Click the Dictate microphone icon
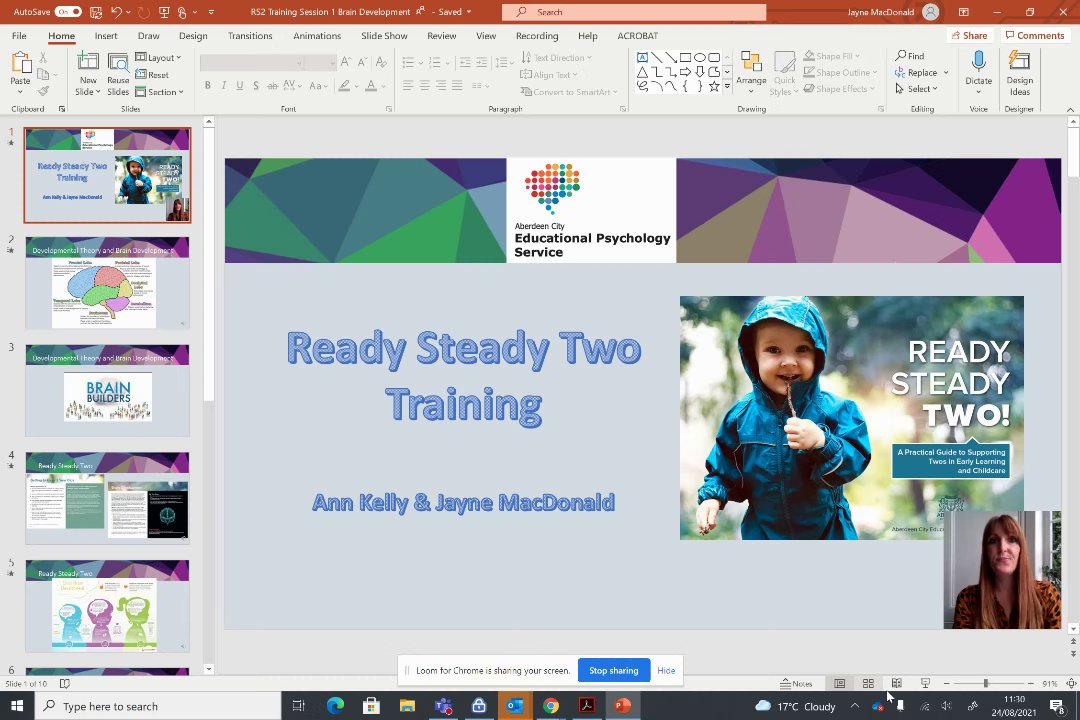The image size is (1080, 720). pyautogui.click(x=978, y=62)
